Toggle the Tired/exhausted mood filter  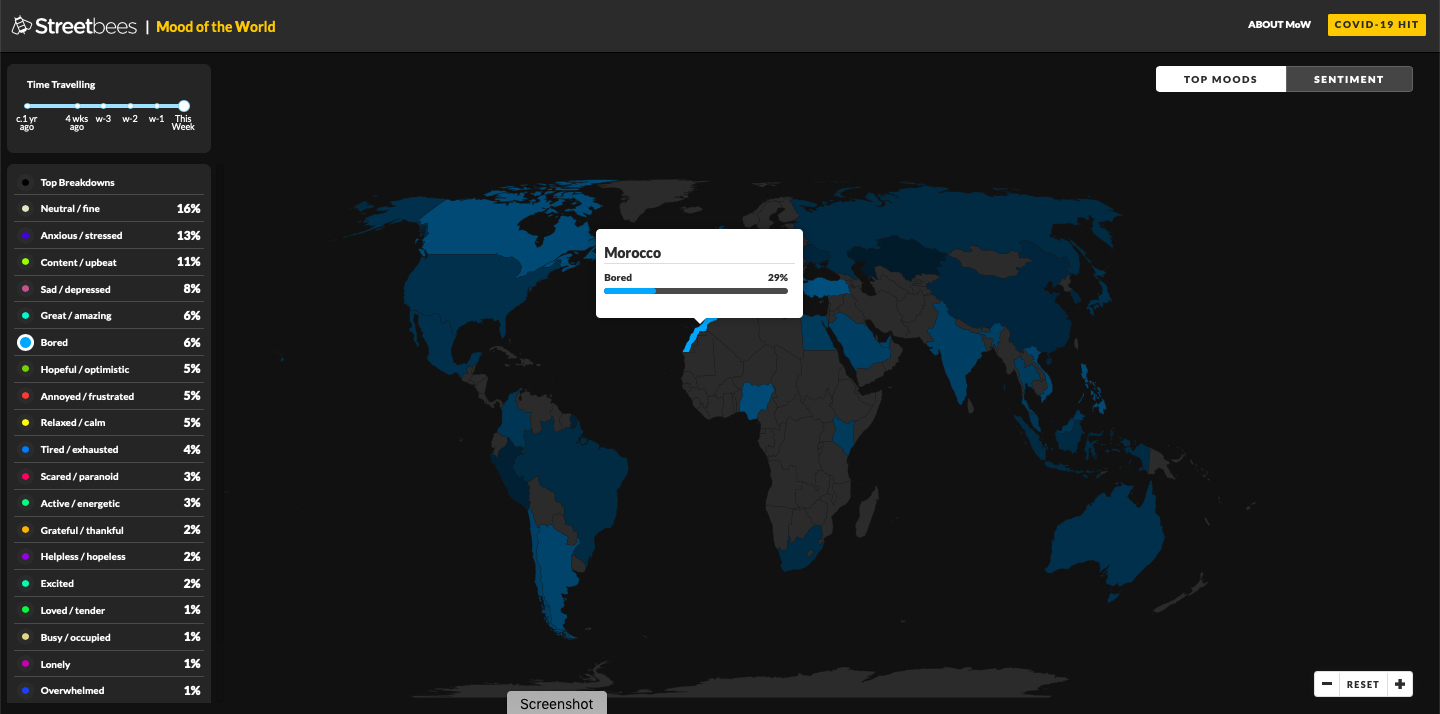point(80,449)
